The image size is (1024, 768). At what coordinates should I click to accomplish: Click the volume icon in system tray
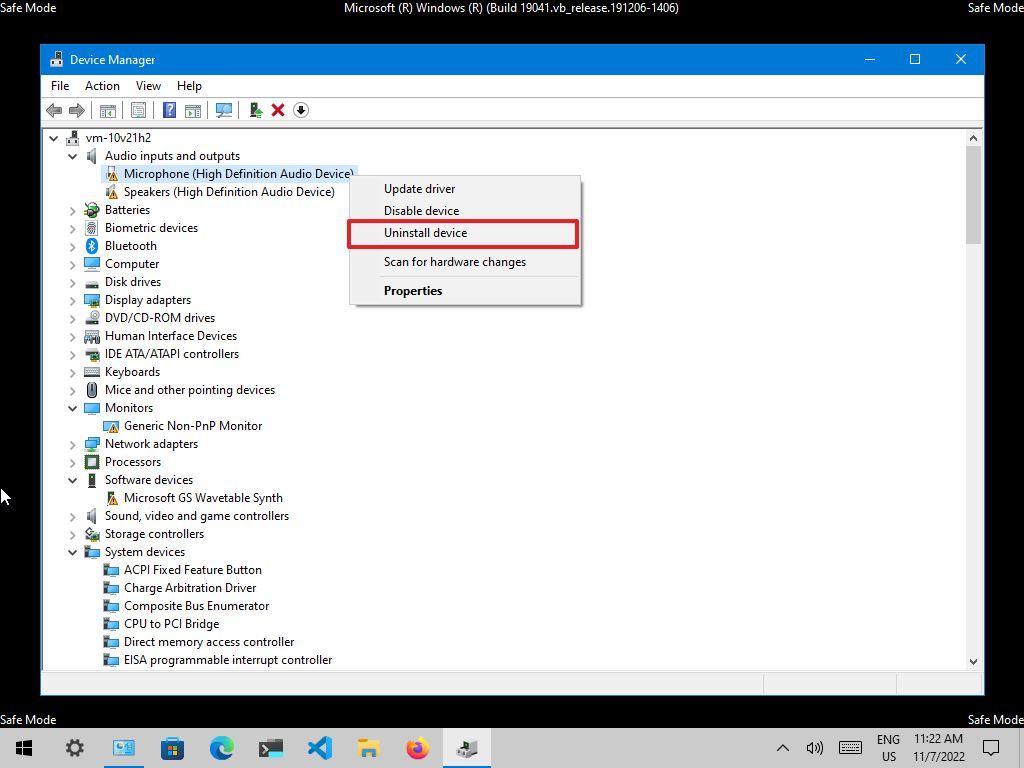click(x=814, y=747)
